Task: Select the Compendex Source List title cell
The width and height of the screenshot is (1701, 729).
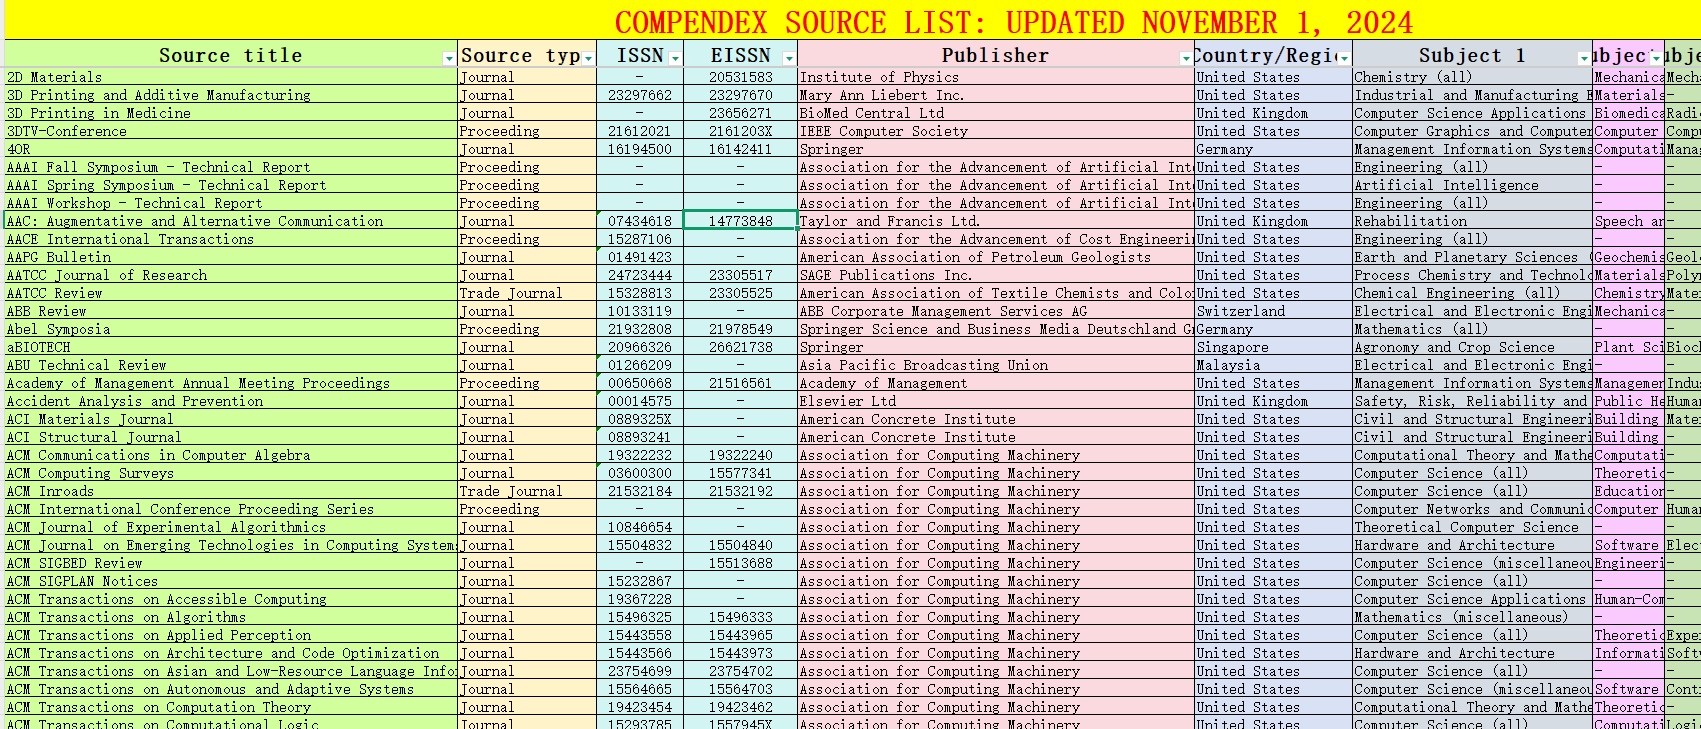Action: tap(1012, 22)
